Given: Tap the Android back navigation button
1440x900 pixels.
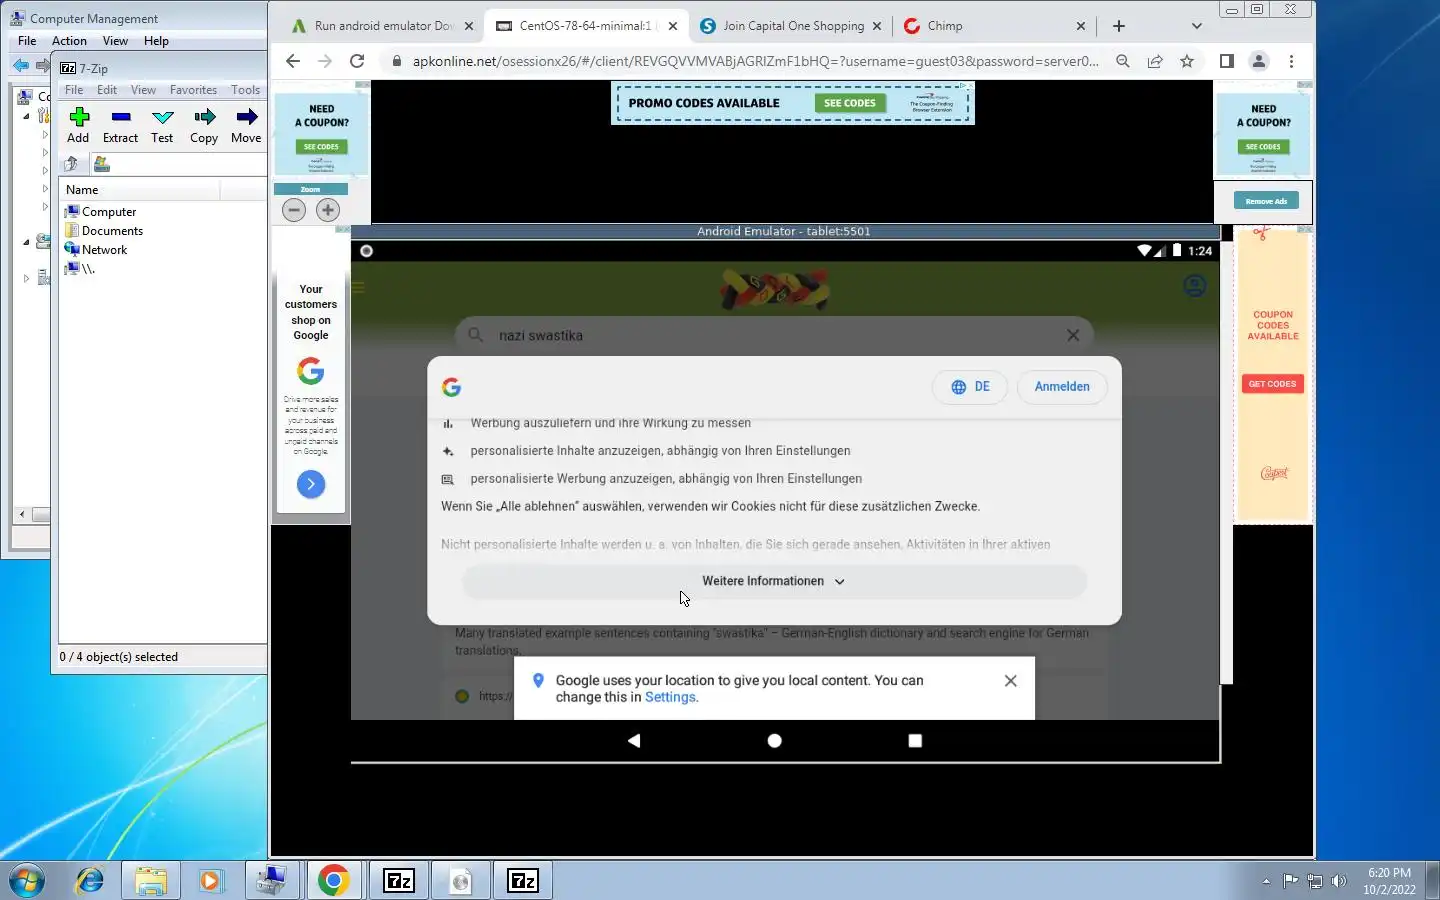Looking at the screenshot, I should click(x=634, y=741).
